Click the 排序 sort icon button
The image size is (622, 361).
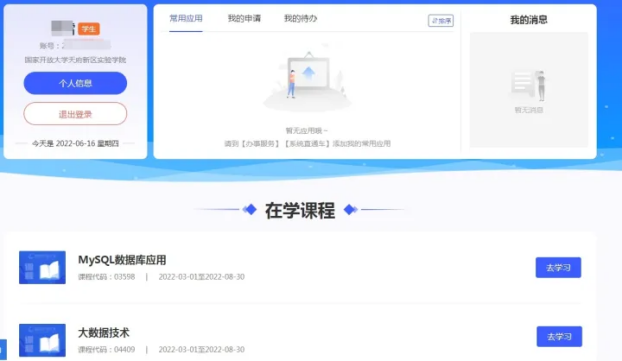[x=441, y=21]
